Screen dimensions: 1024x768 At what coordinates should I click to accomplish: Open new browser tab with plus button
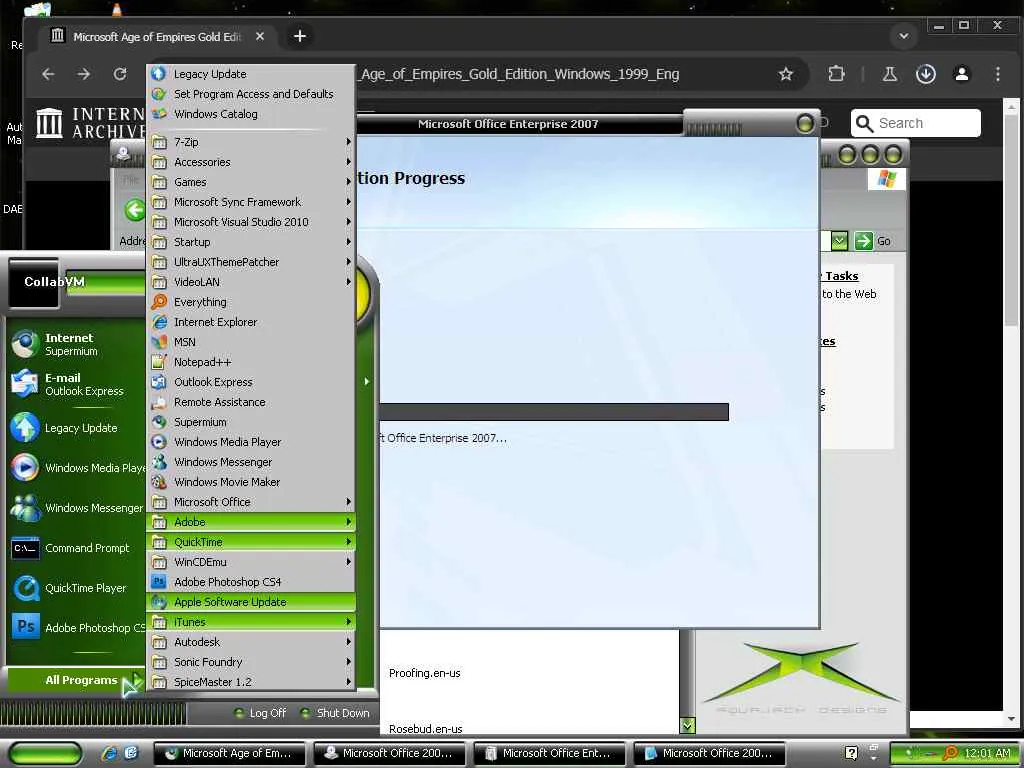[x=300, y=37]
